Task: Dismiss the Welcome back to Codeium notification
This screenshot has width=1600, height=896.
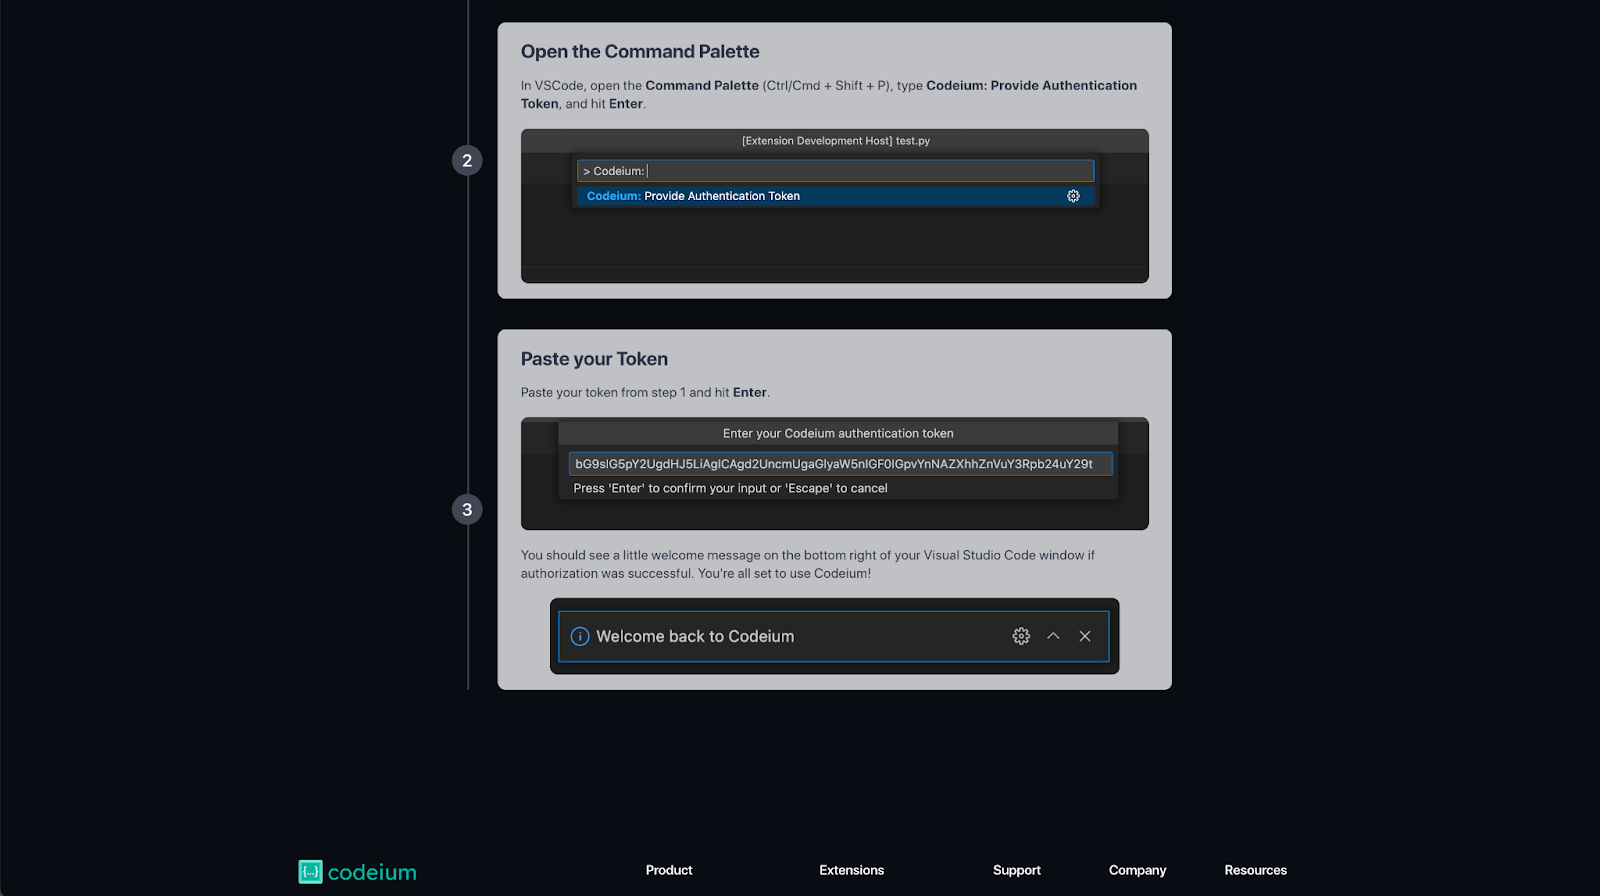Action: click(1085, 636)
